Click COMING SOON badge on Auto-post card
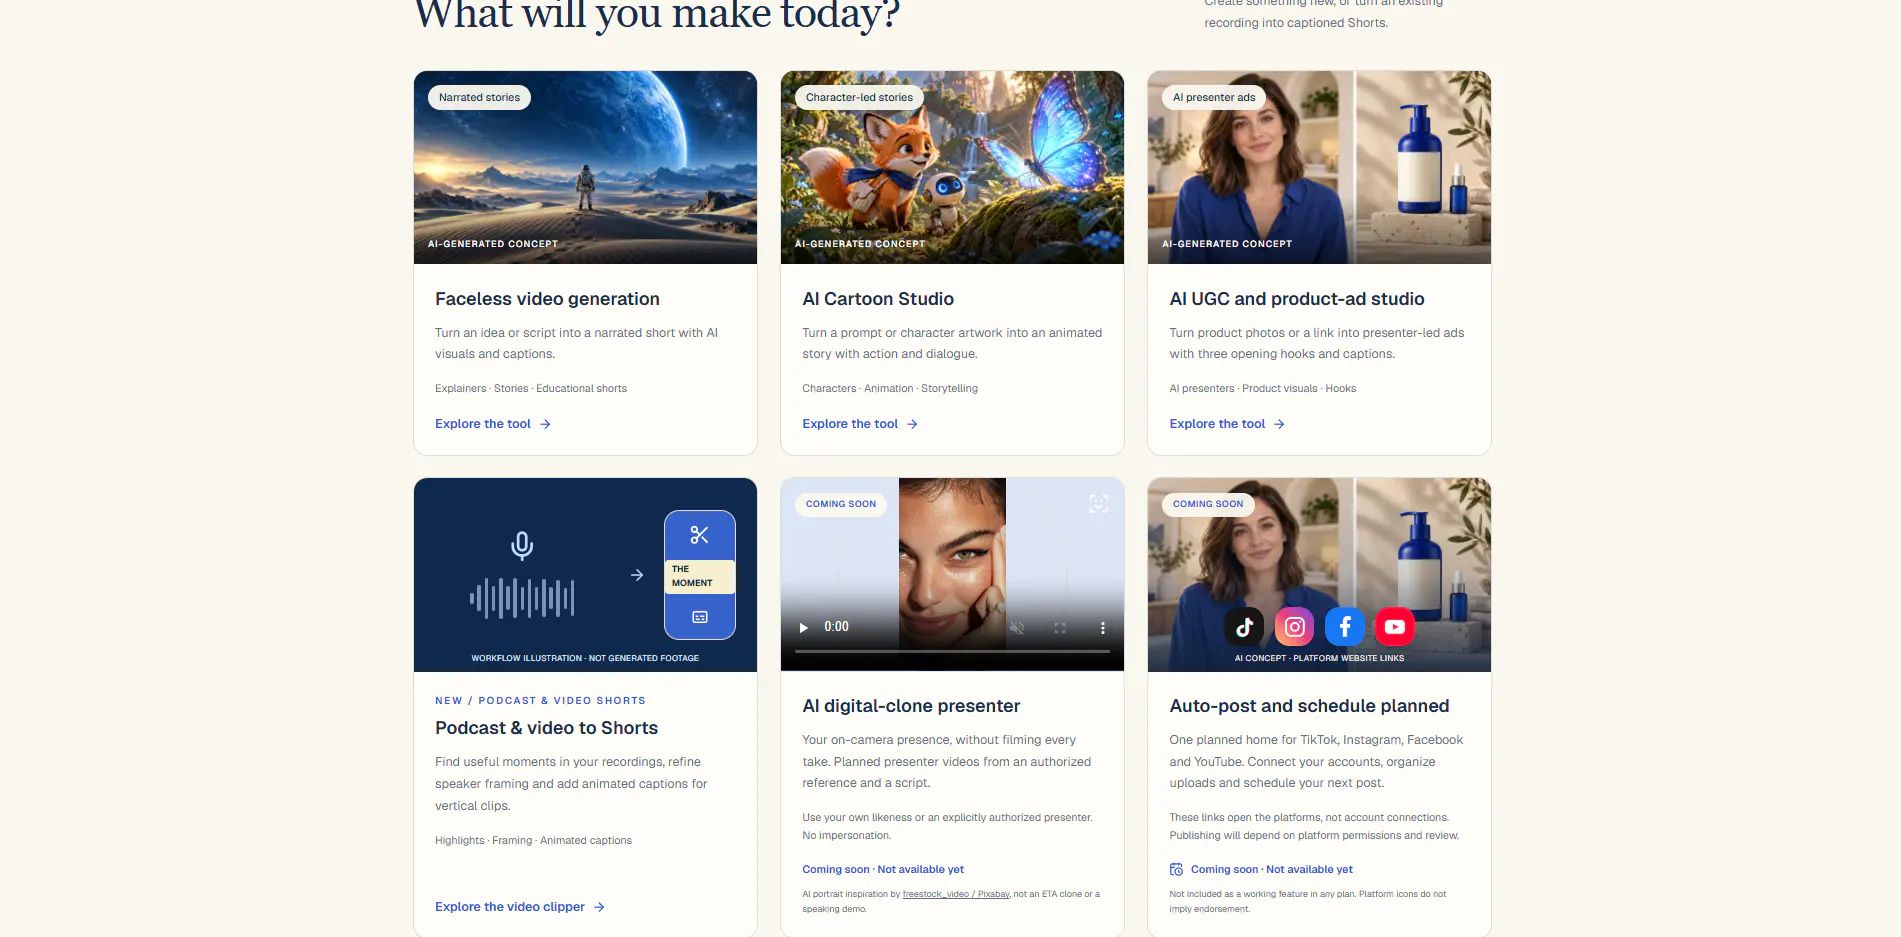This screenshot has height=937, width=1901. (x=1208, y=504)
